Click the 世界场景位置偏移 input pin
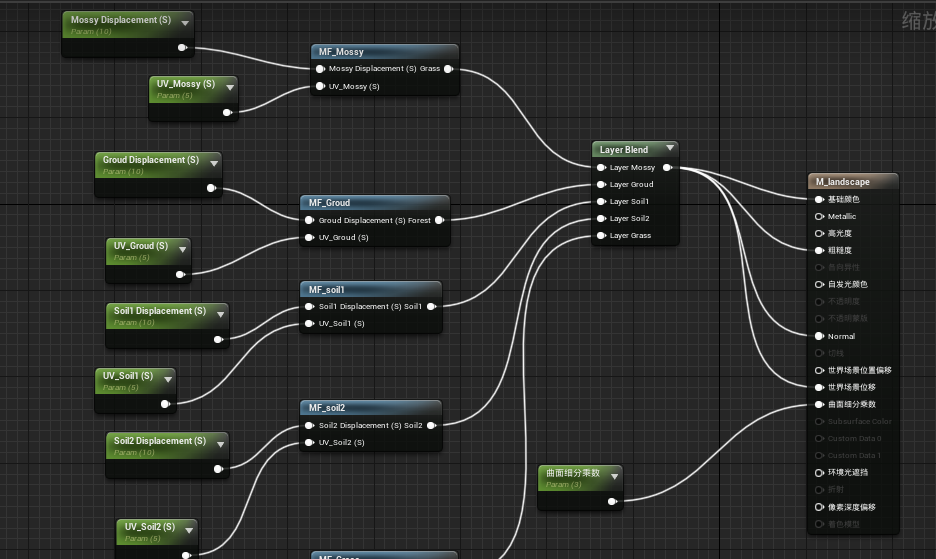Screen dimensions: 936x559 [820, 370]
